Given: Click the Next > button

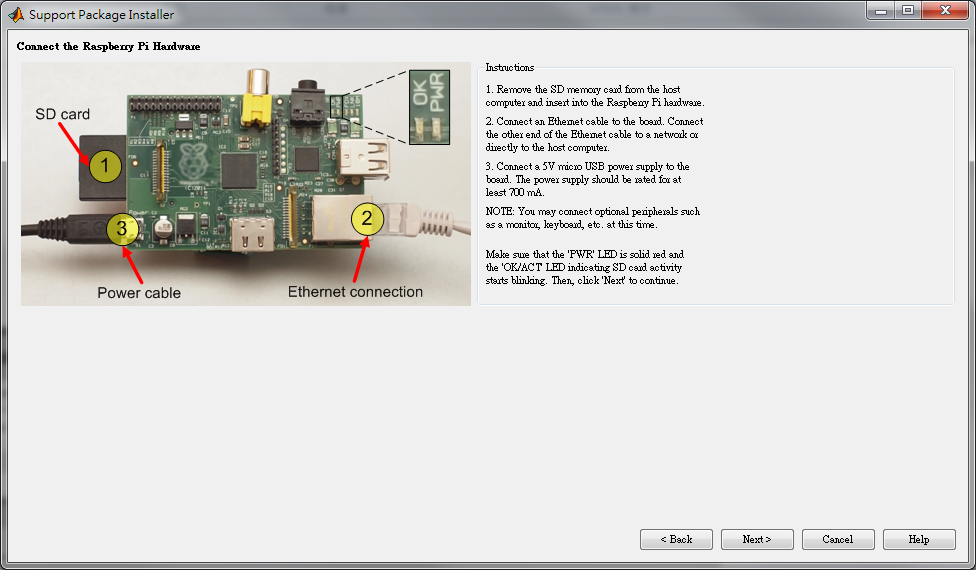Looking at the screenshot, I should pos(757,540).
